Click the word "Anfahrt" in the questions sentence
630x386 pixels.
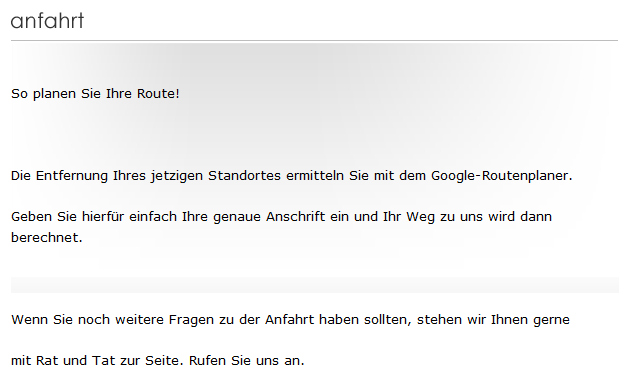pos(289,320)
